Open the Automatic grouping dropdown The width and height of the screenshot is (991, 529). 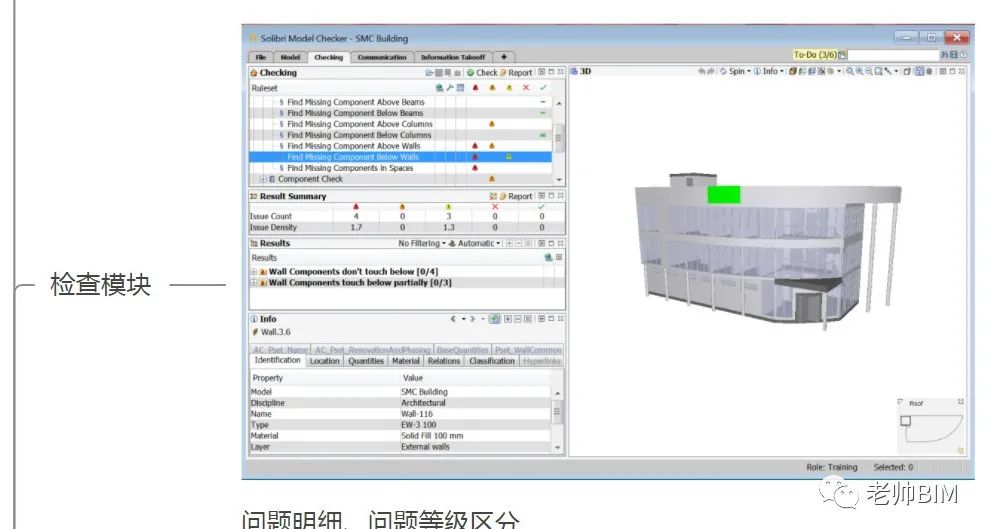pos(475,243)
